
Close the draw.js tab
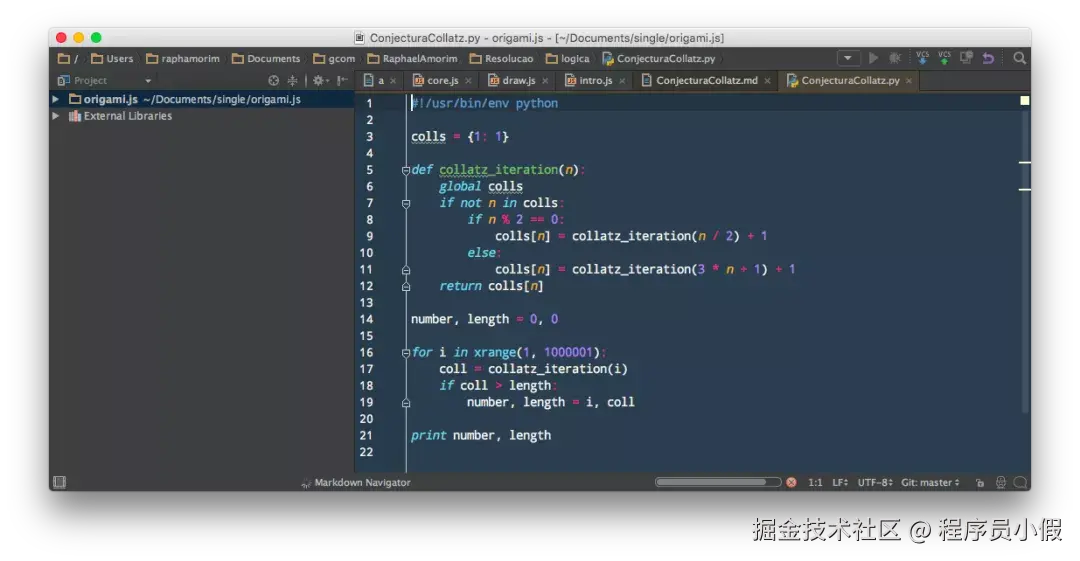[x=545, y=81]
